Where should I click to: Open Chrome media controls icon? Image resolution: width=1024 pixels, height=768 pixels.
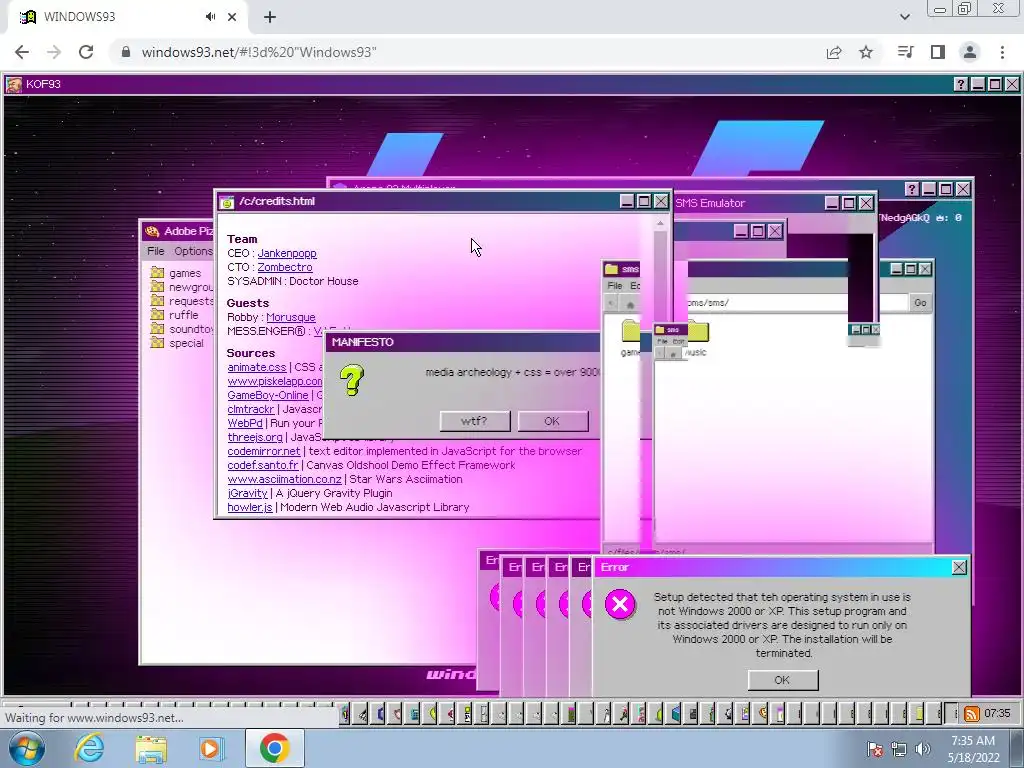click(x=905, y=52)
